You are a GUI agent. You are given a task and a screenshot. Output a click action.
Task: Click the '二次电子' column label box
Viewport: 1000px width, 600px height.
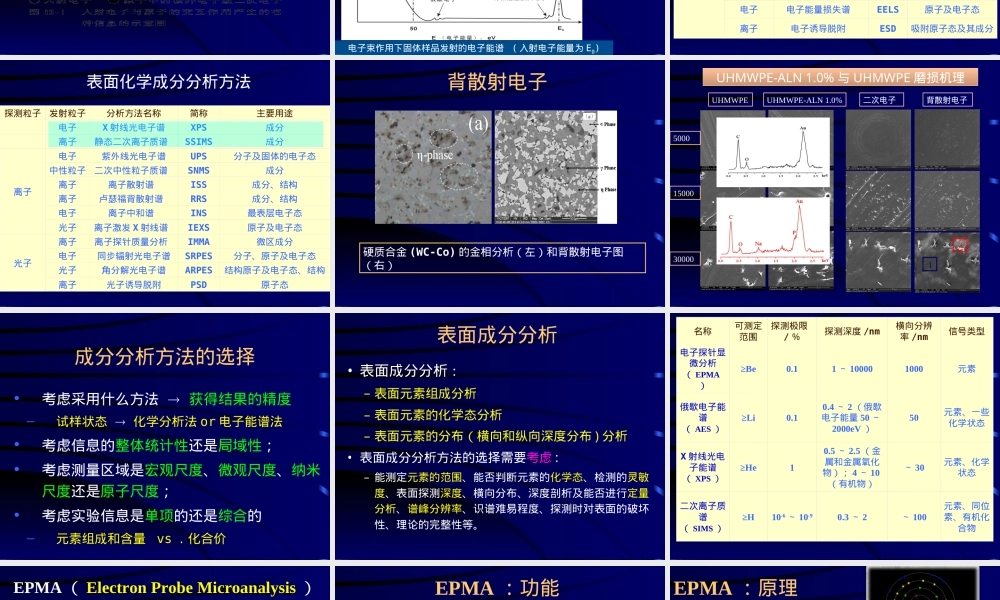[879, 100]
